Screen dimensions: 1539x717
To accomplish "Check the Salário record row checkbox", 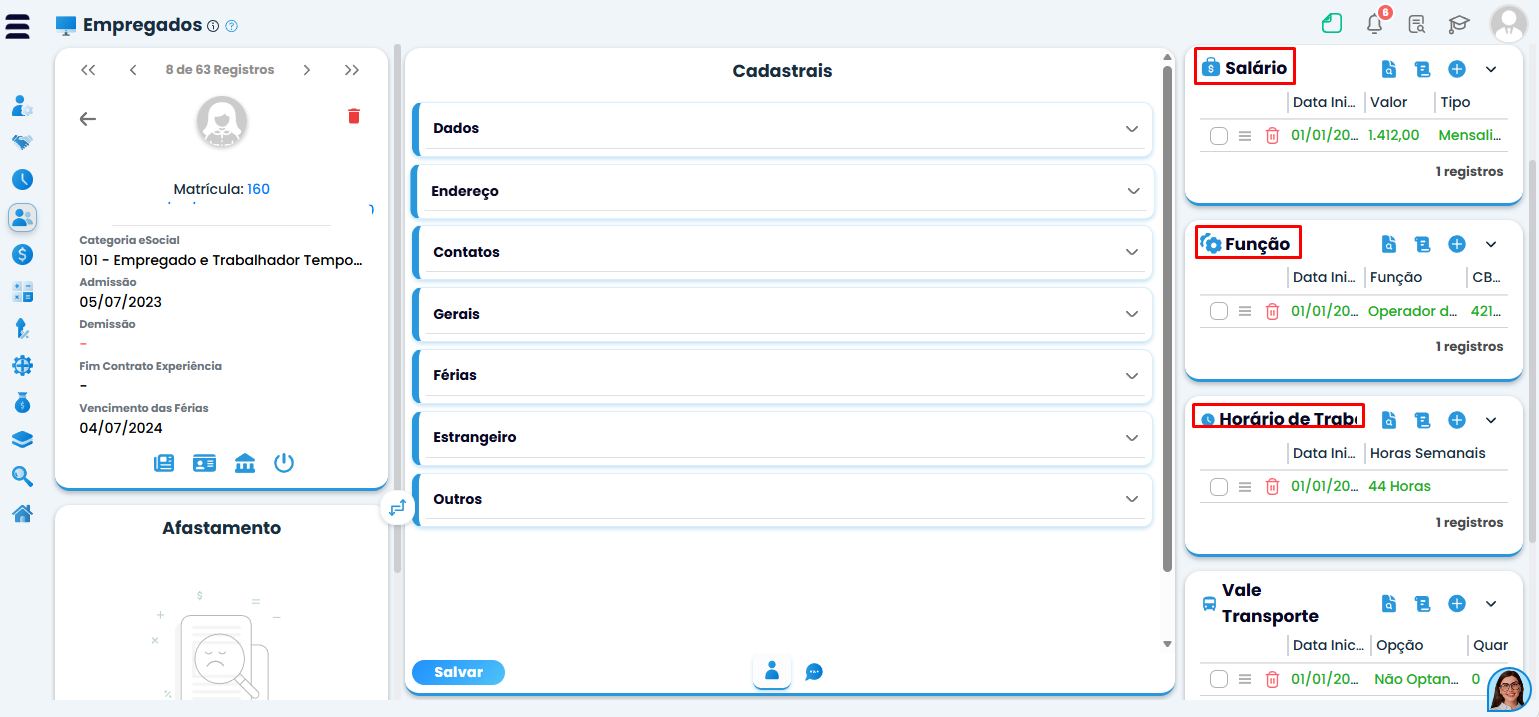I will (1218, 136).
